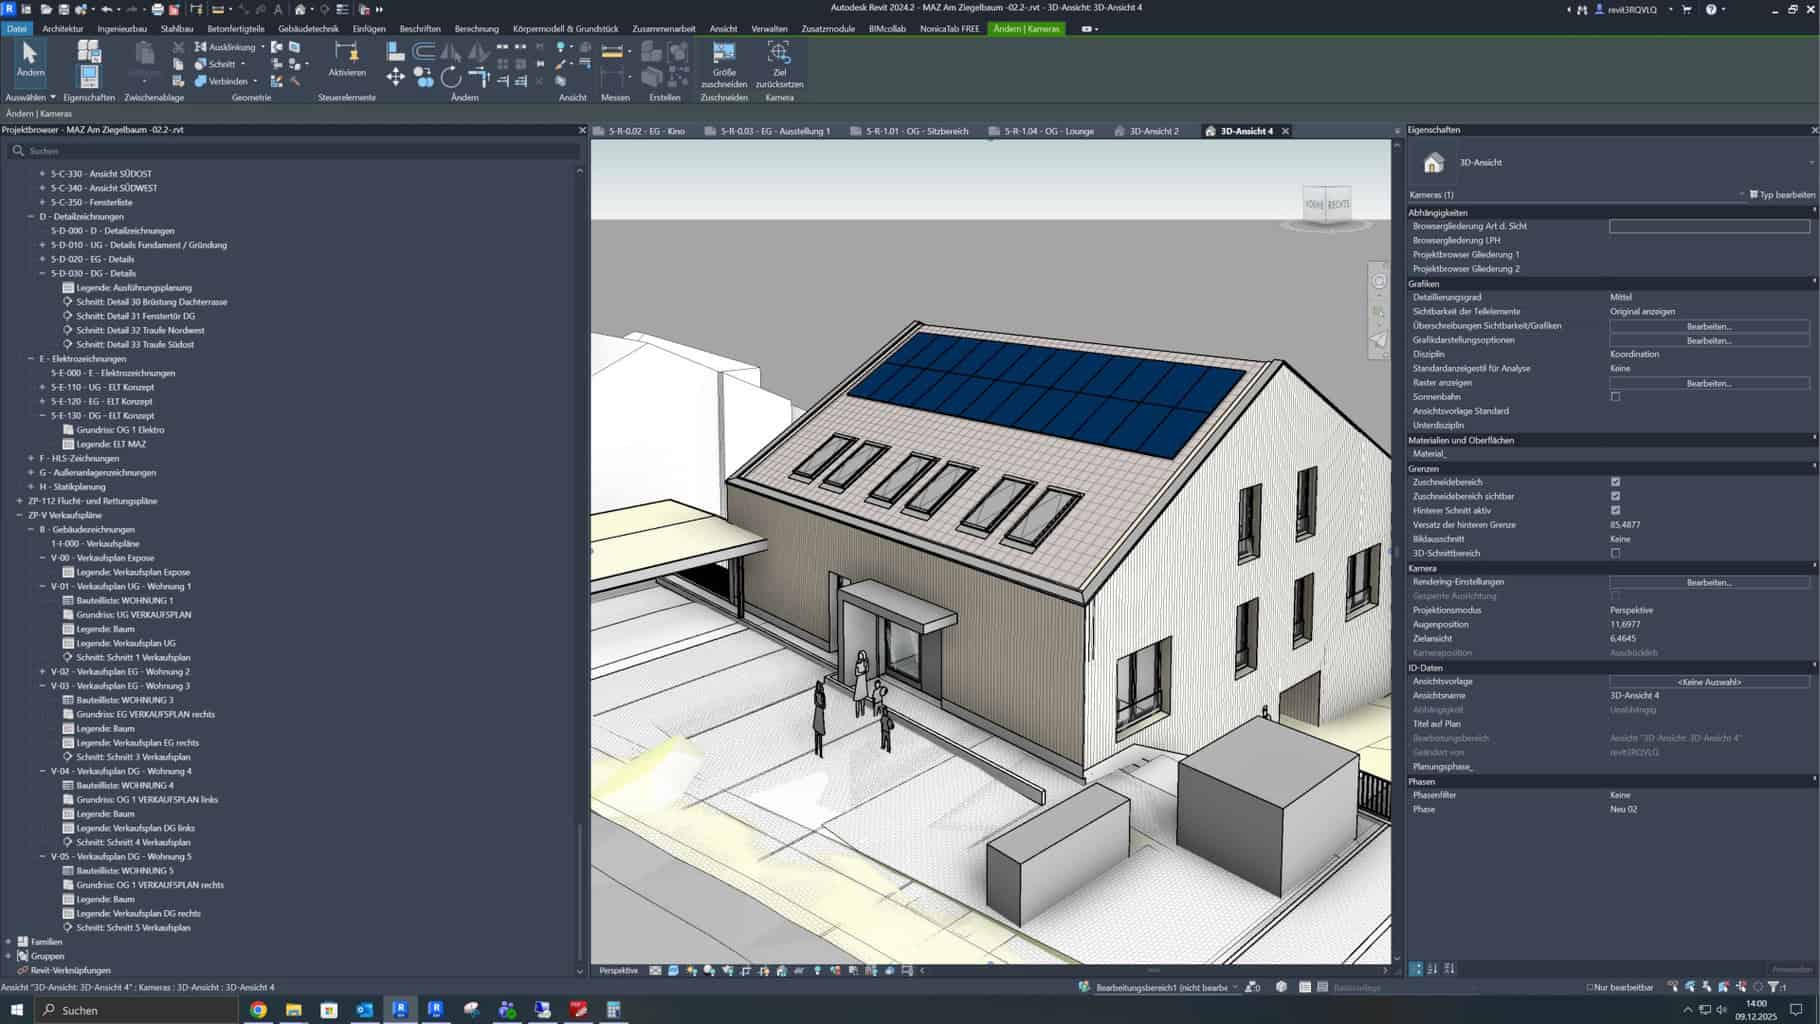Enable the 3D-Schnittbereich checkbox
1820x1024 pixels.
point(1615,553)
